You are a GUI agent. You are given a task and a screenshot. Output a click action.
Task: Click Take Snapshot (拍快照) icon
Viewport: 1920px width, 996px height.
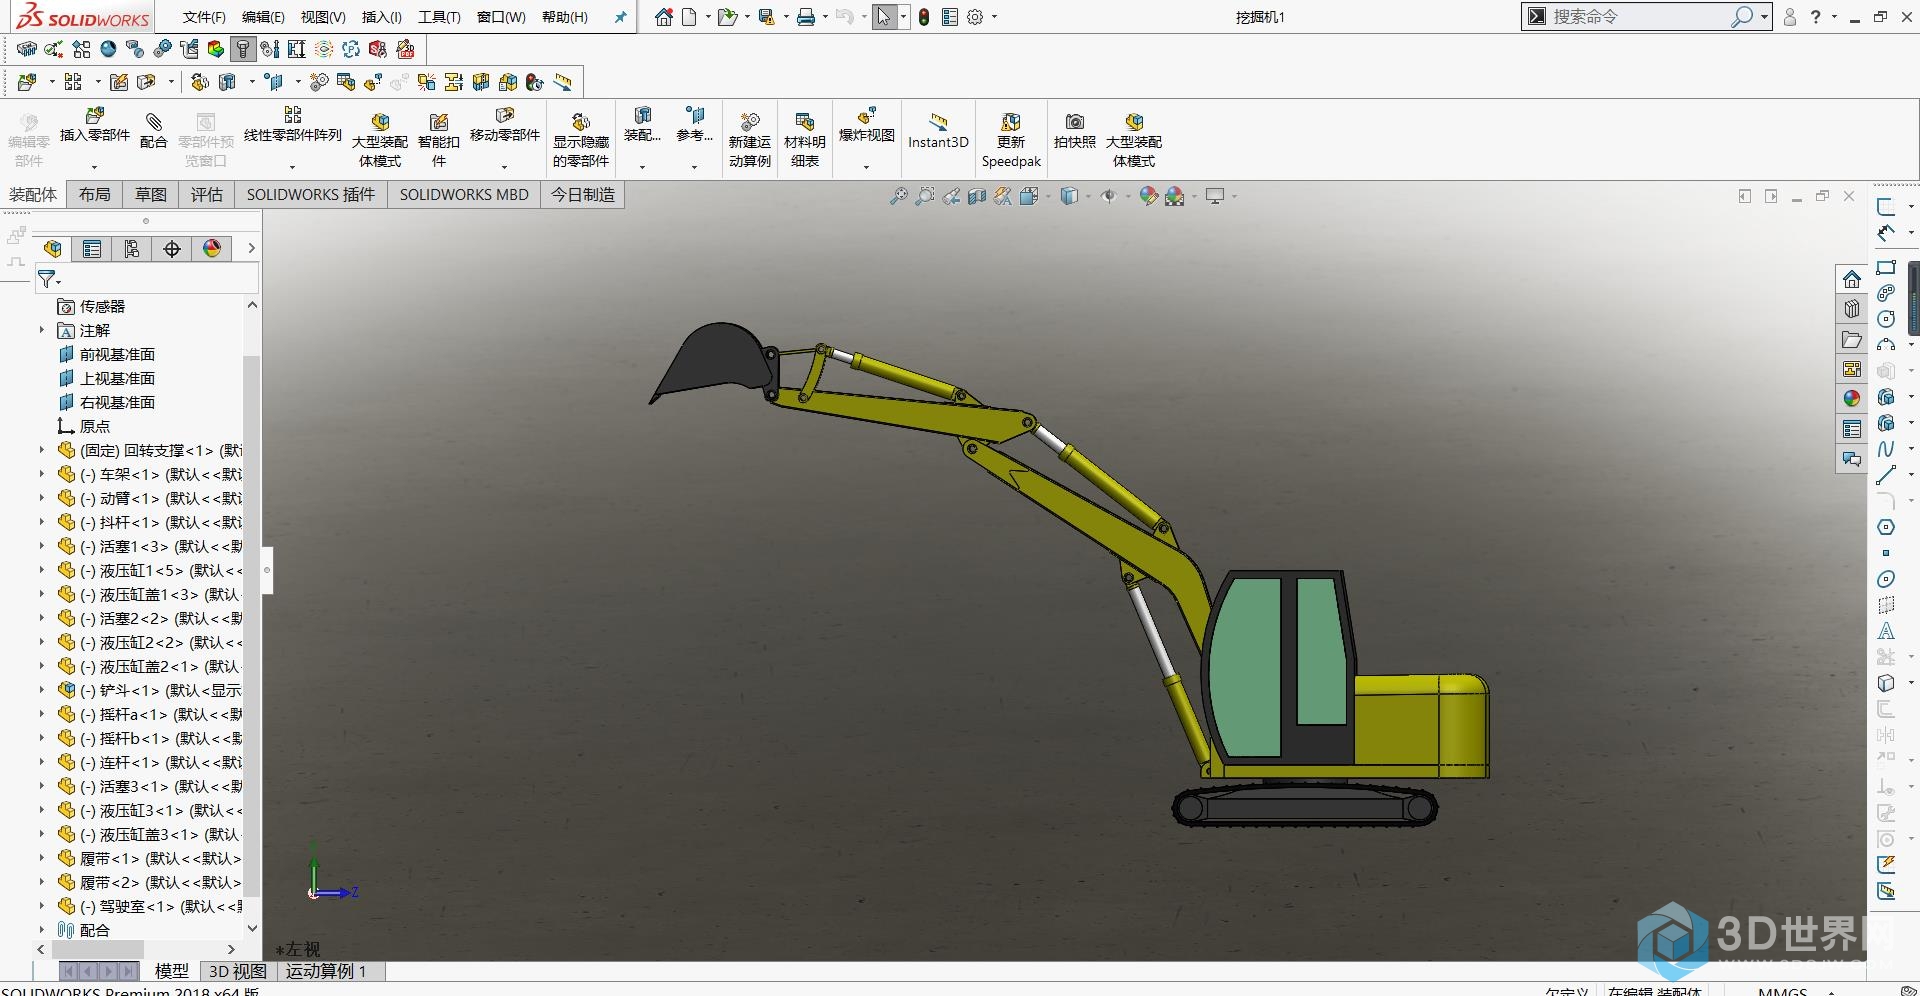tap(1074, 122)
